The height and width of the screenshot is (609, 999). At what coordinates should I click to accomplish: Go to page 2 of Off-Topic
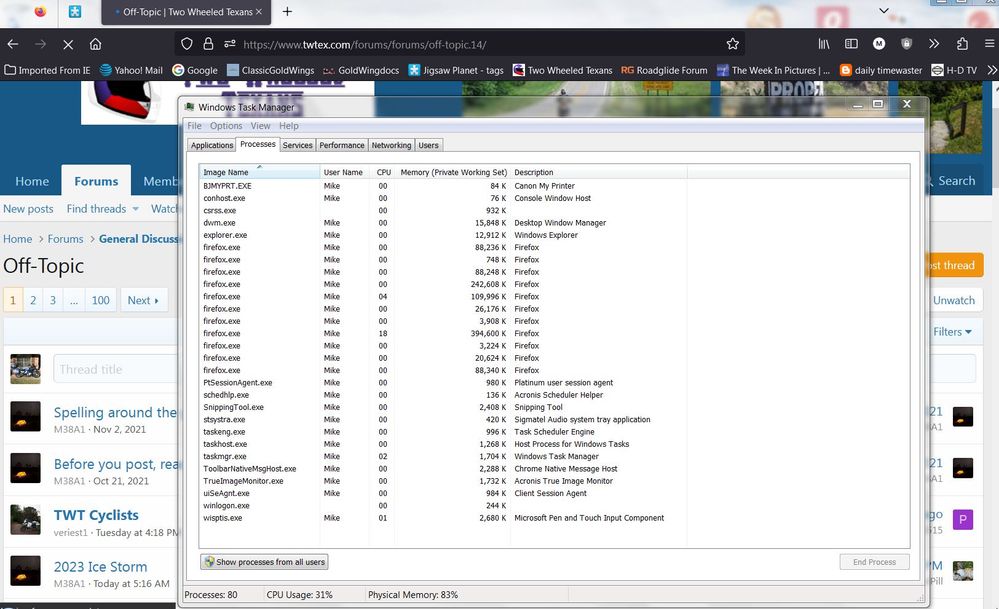point(33,300)
